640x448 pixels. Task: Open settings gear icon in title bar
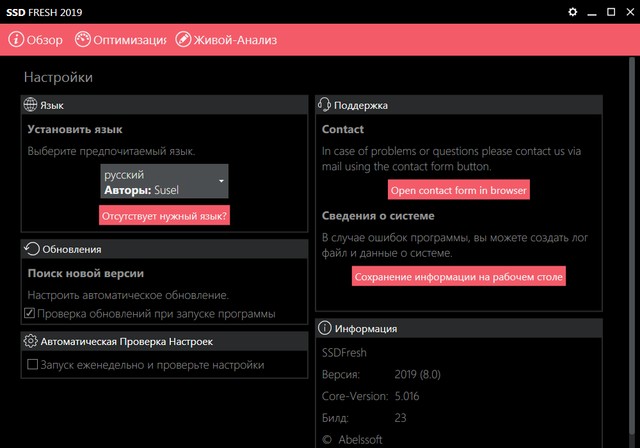pyautogui.click(x=573, y=12)
